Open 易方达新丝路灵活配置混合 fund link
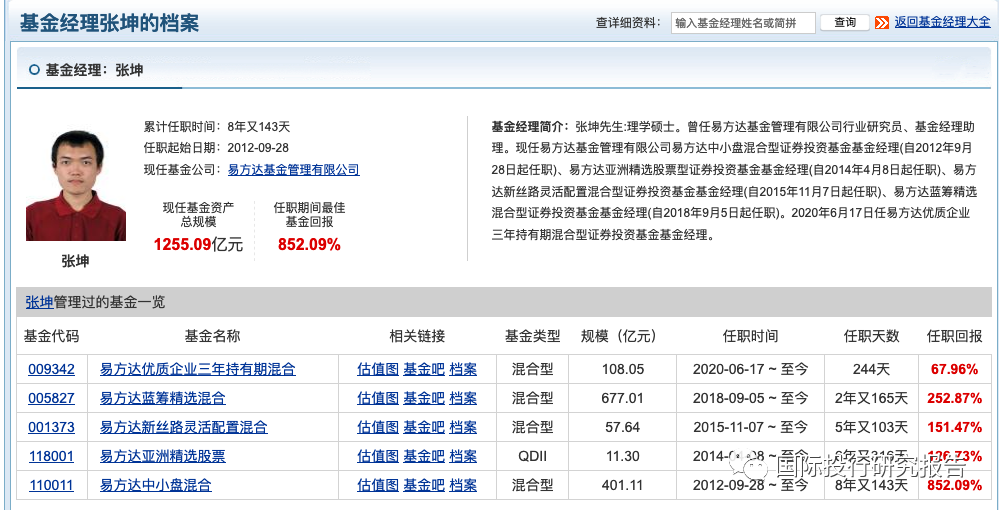 183,427
